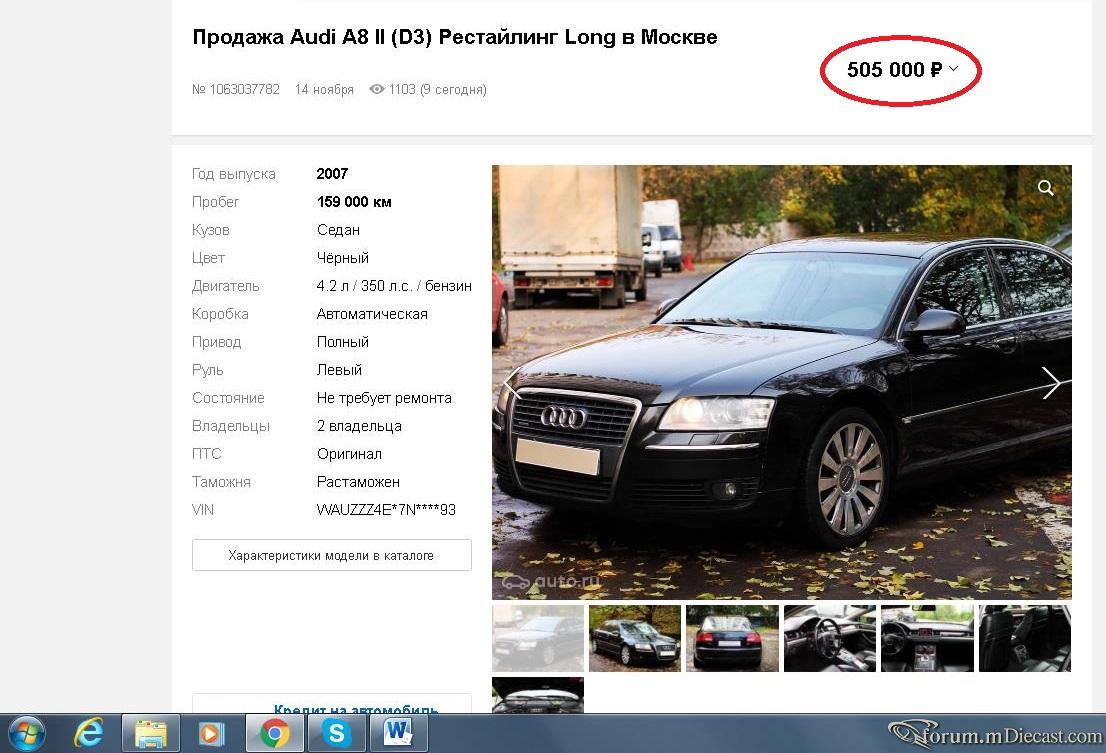The width and height of the screenshot is (1106, 753).
Task: Click the main Audi A8 photo
Action: pos(782,382)
